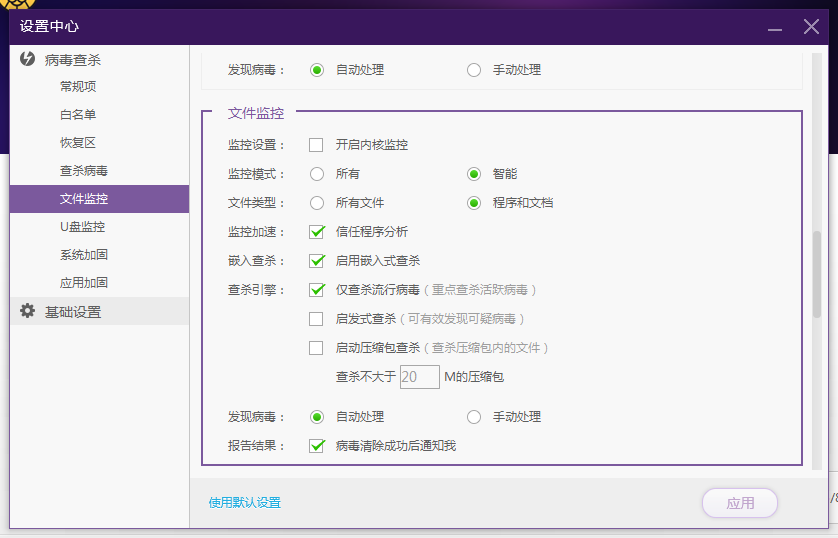Expand the 基础设置 section
The image size is (838, 538).
click(x=73, y=312)
